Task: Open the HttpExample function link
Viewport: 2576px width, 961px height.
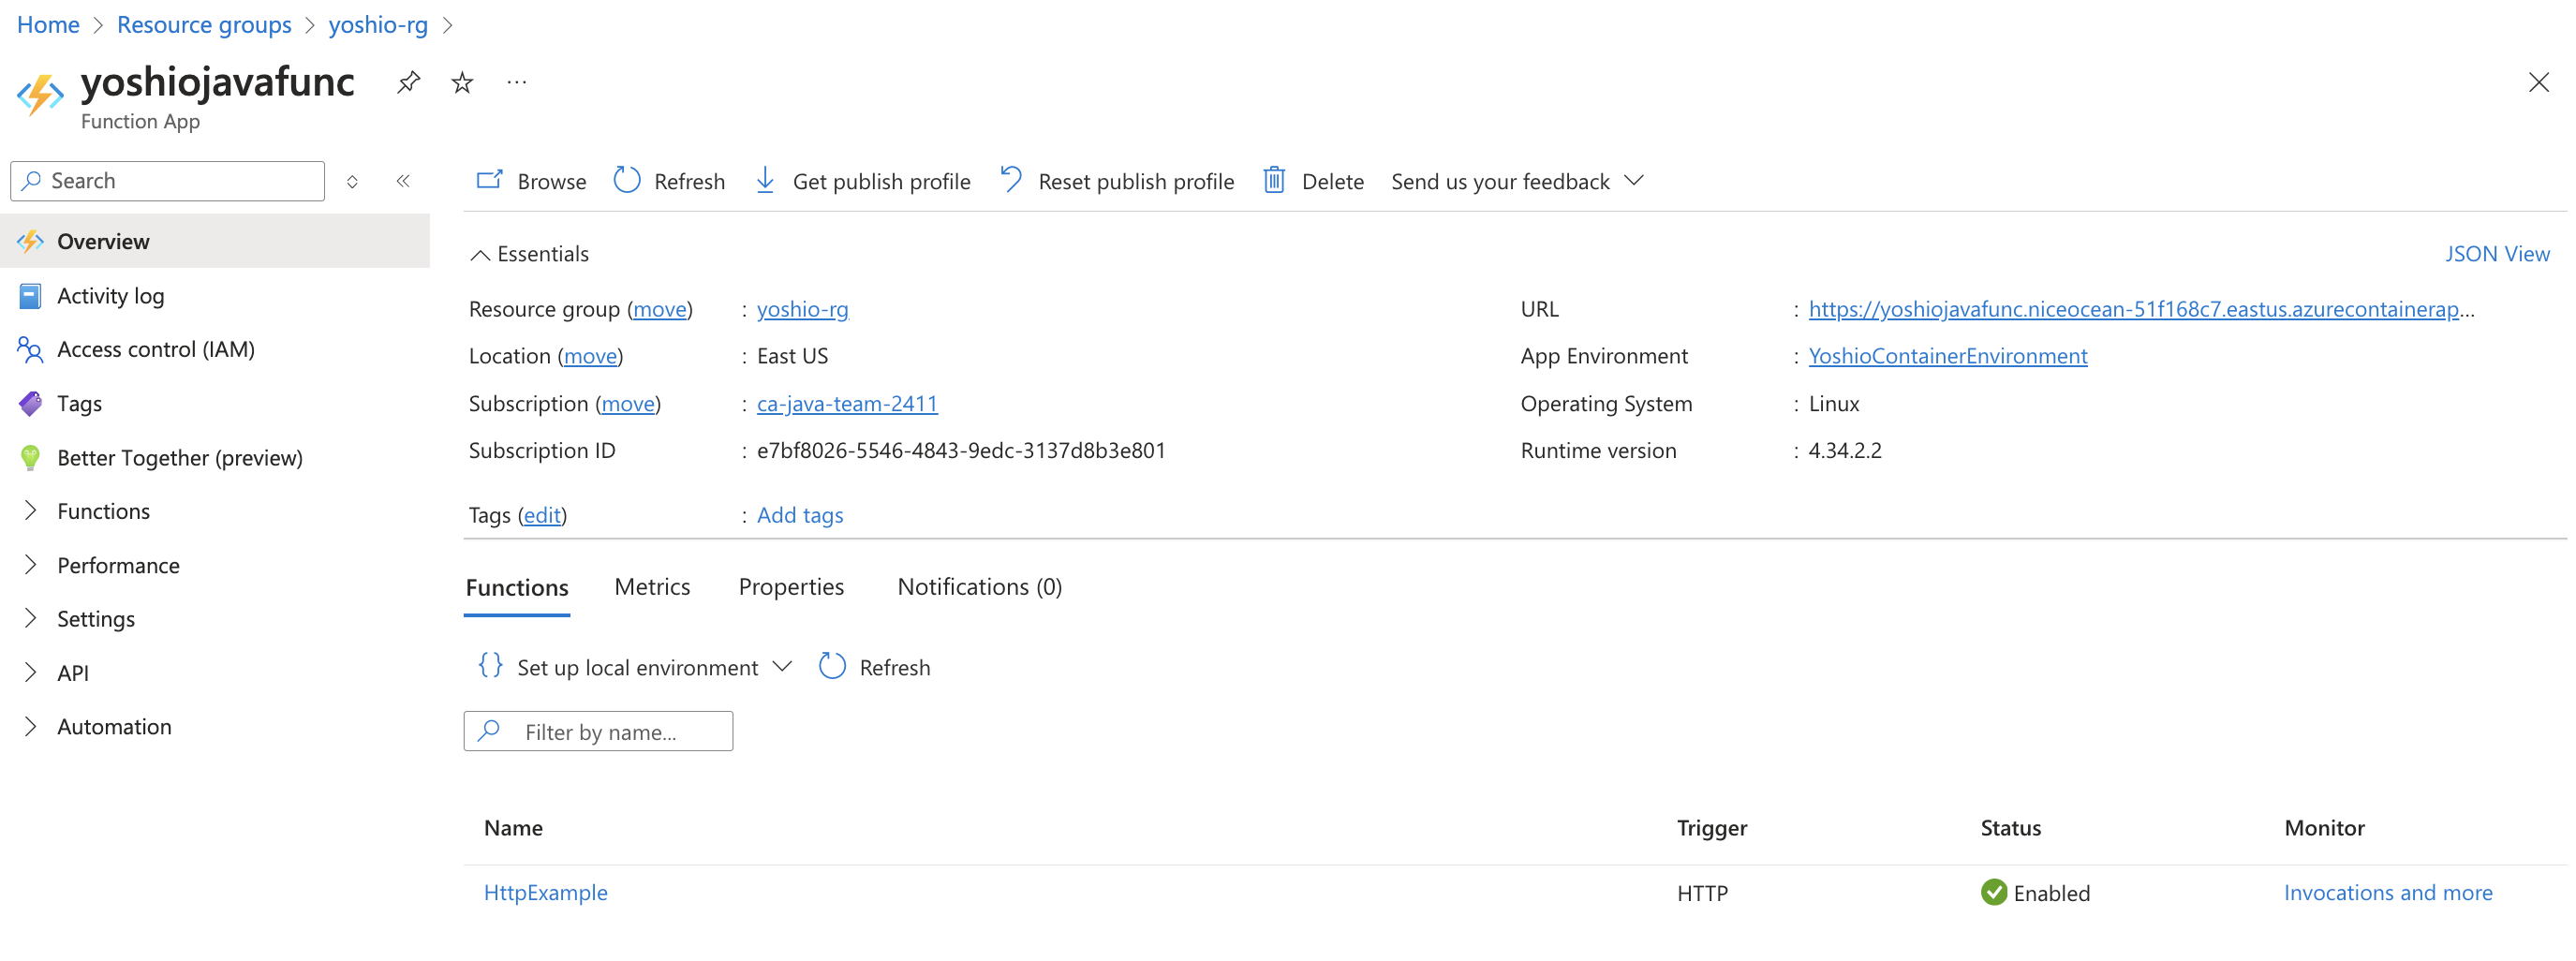Action: 545,892
